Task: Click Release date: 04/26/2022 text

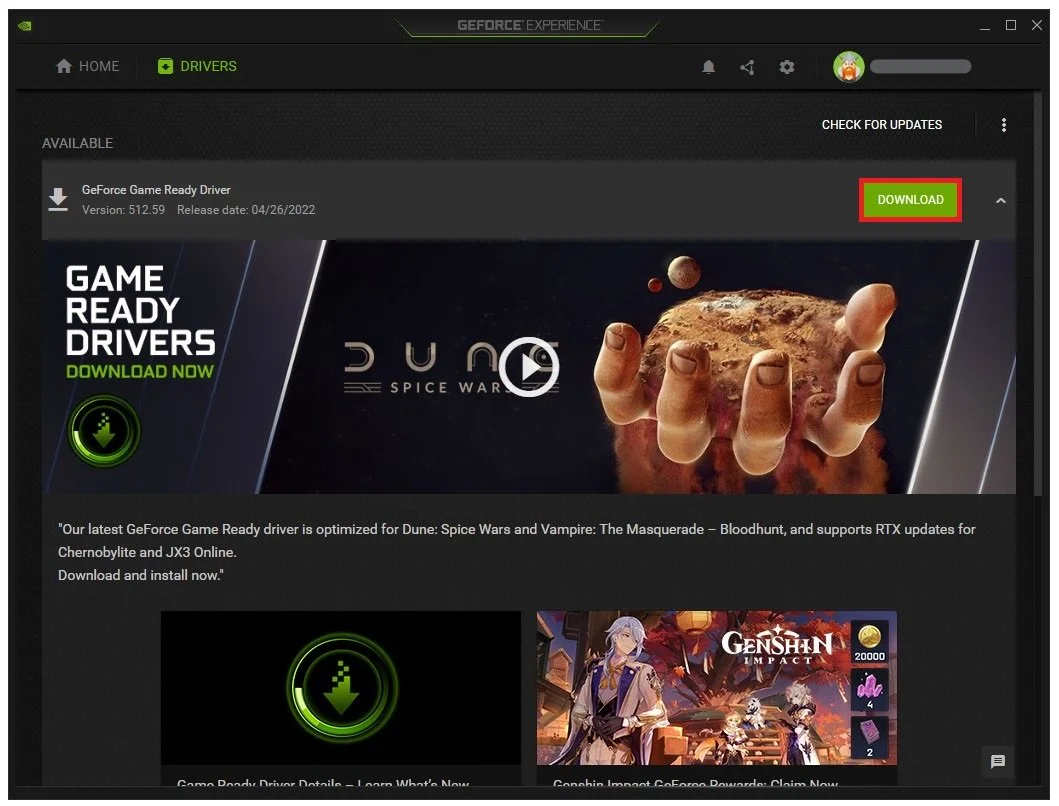Action: tap(246, 210)
